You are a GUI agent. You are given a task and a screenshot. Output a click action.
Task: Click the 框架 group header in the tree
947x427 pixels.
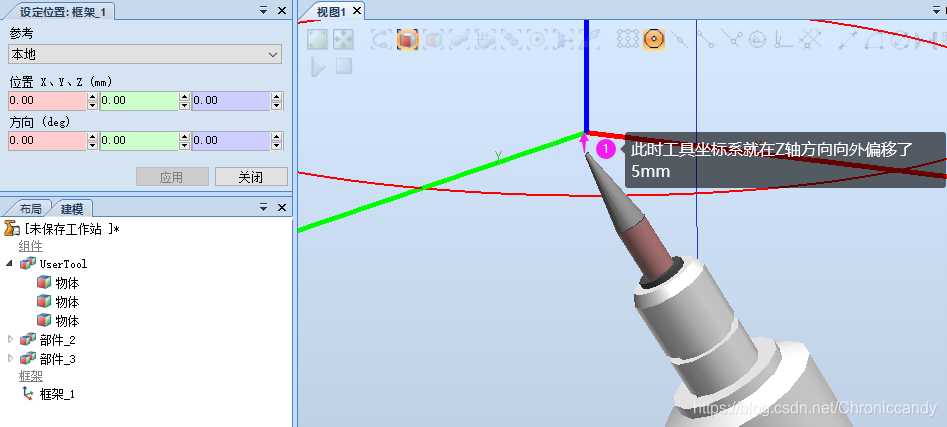point(30,376)
